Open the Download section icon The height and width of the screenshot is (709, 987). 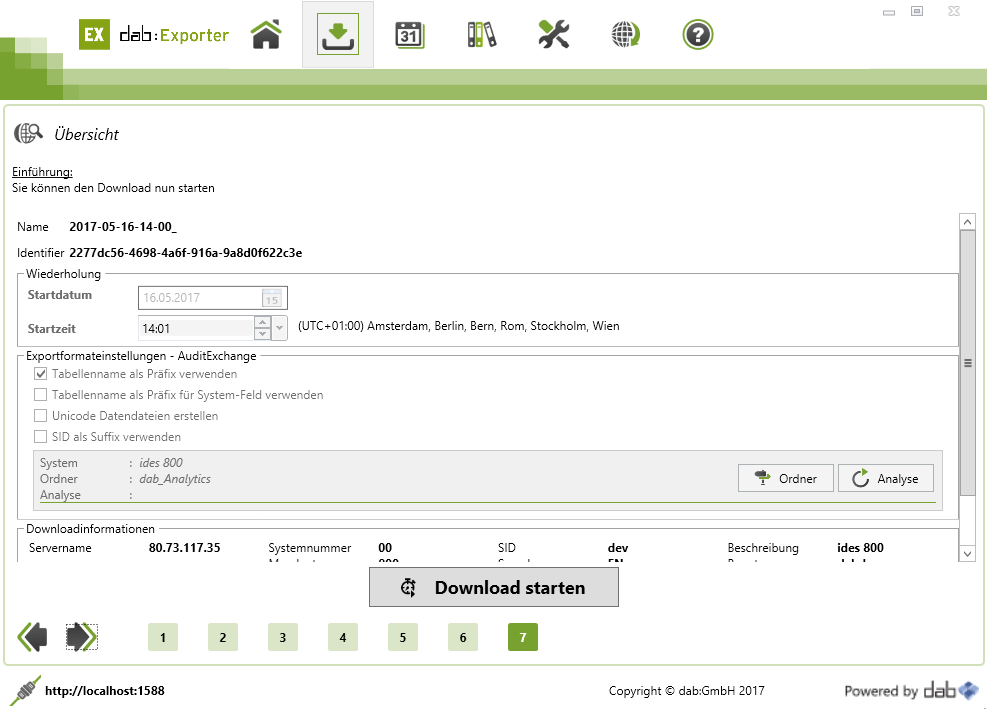coord(338,35)
